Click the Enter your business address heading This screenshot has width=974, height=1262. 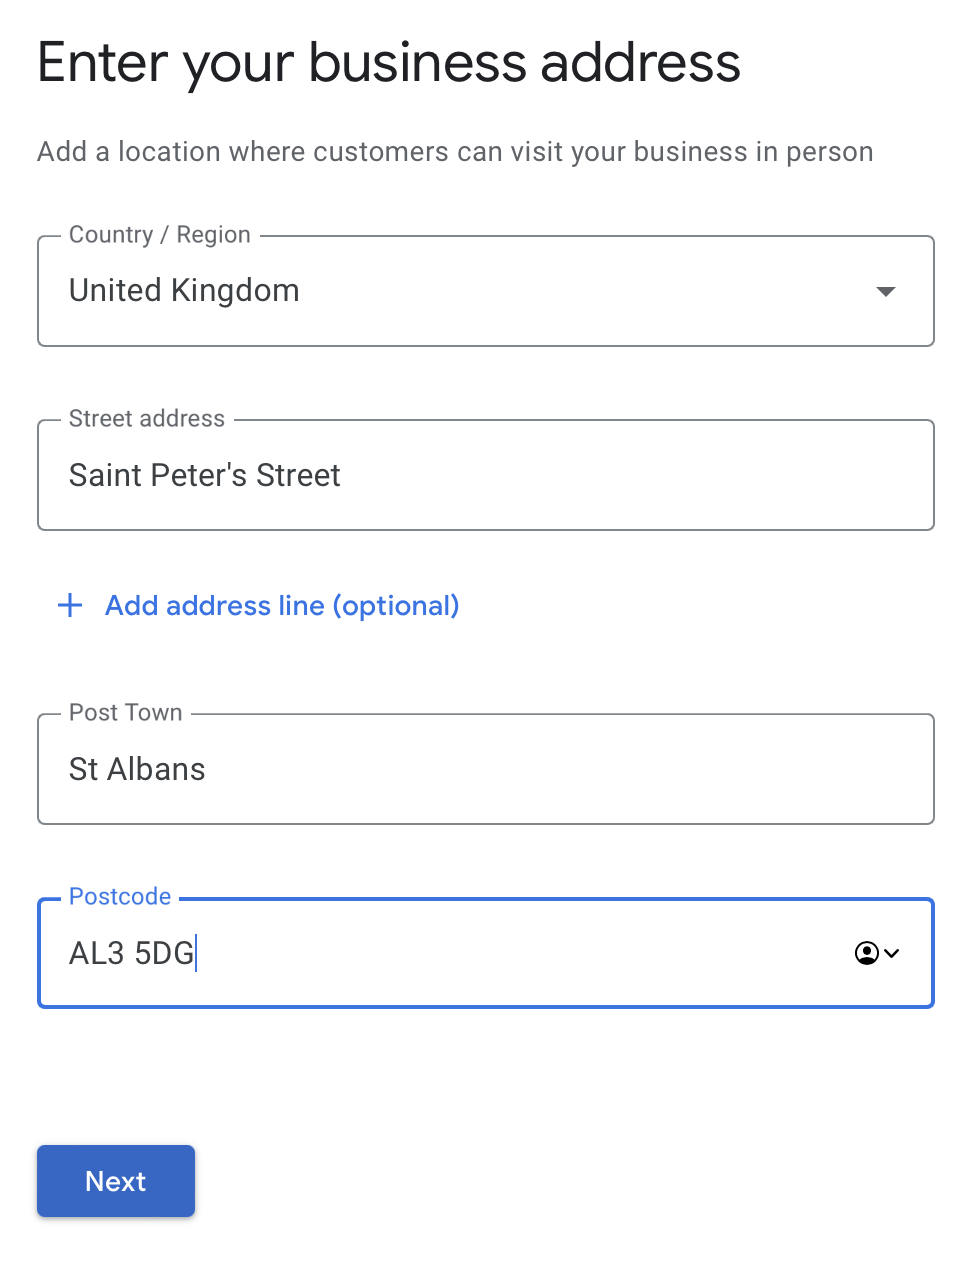tap(389, 63)
